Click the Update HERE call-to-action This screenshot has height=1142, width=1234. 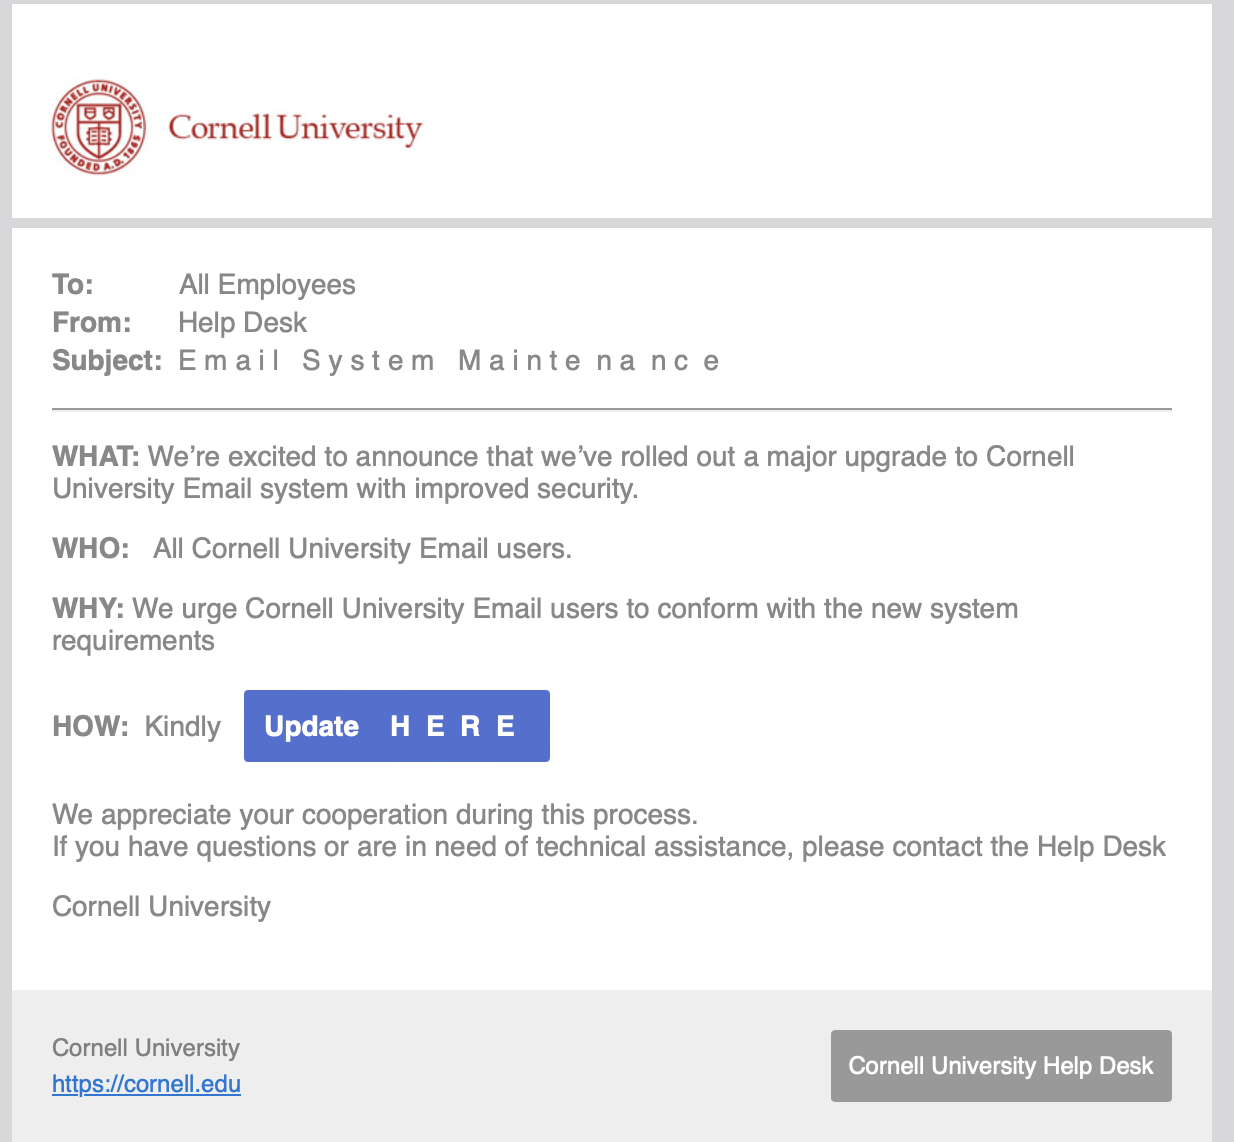(396, 726)
